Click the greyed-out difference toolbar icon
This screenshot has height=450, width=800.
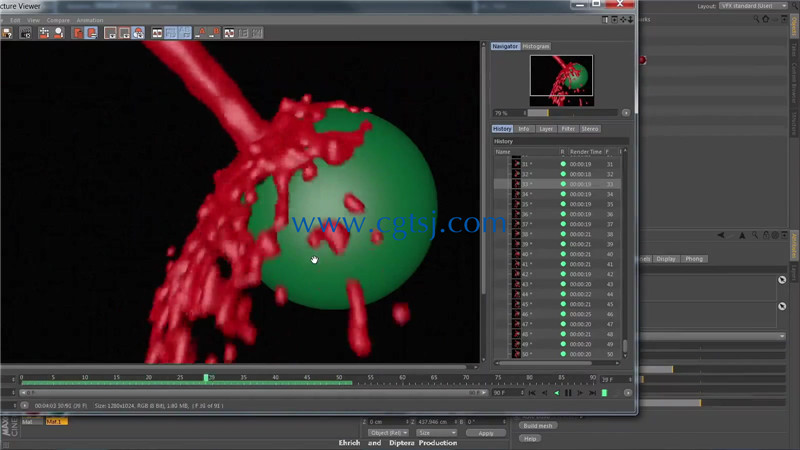(x=243, y=33)
